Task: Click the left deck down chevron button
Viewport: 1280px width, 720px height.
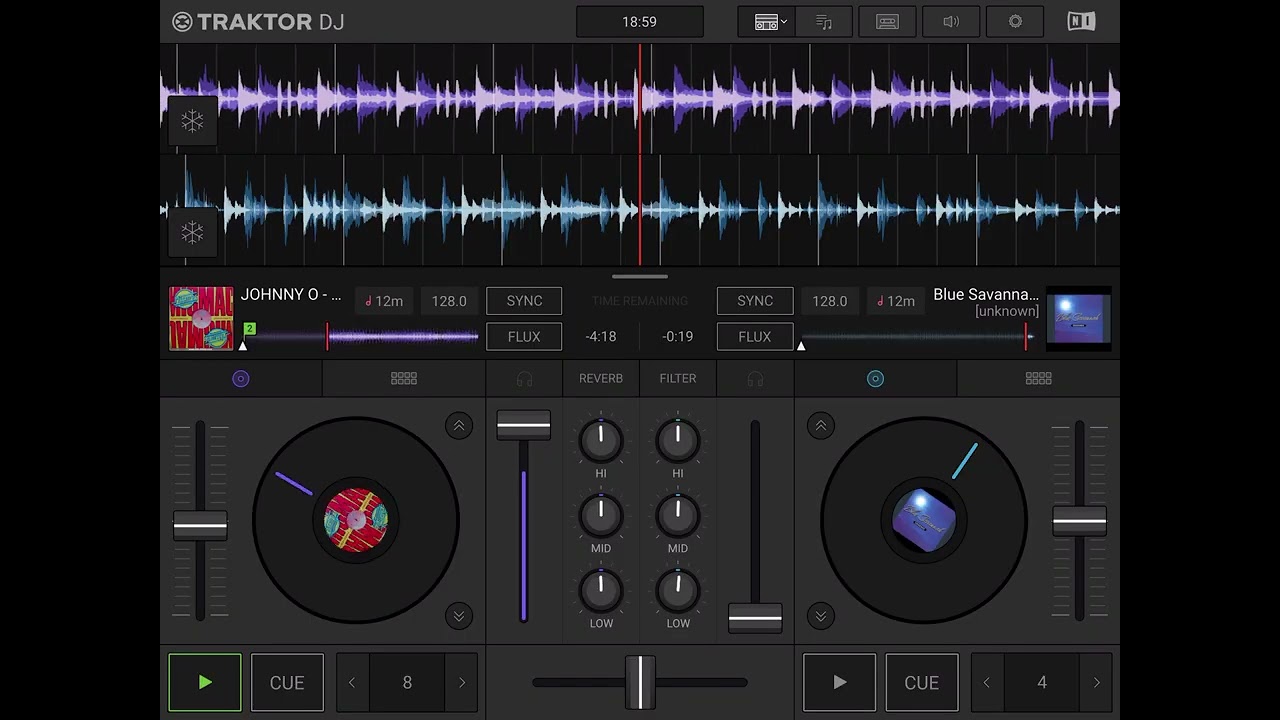Action: [459, 616]
